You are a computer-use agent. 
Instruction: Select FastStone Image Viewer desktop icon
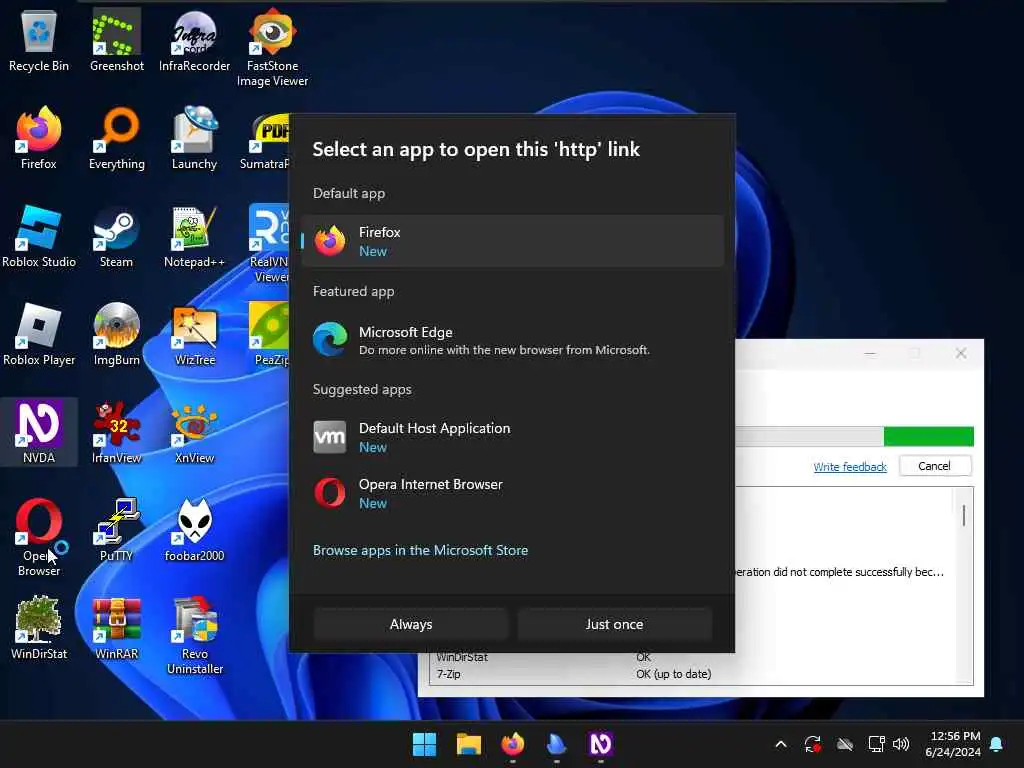click(x=272, y=48)
